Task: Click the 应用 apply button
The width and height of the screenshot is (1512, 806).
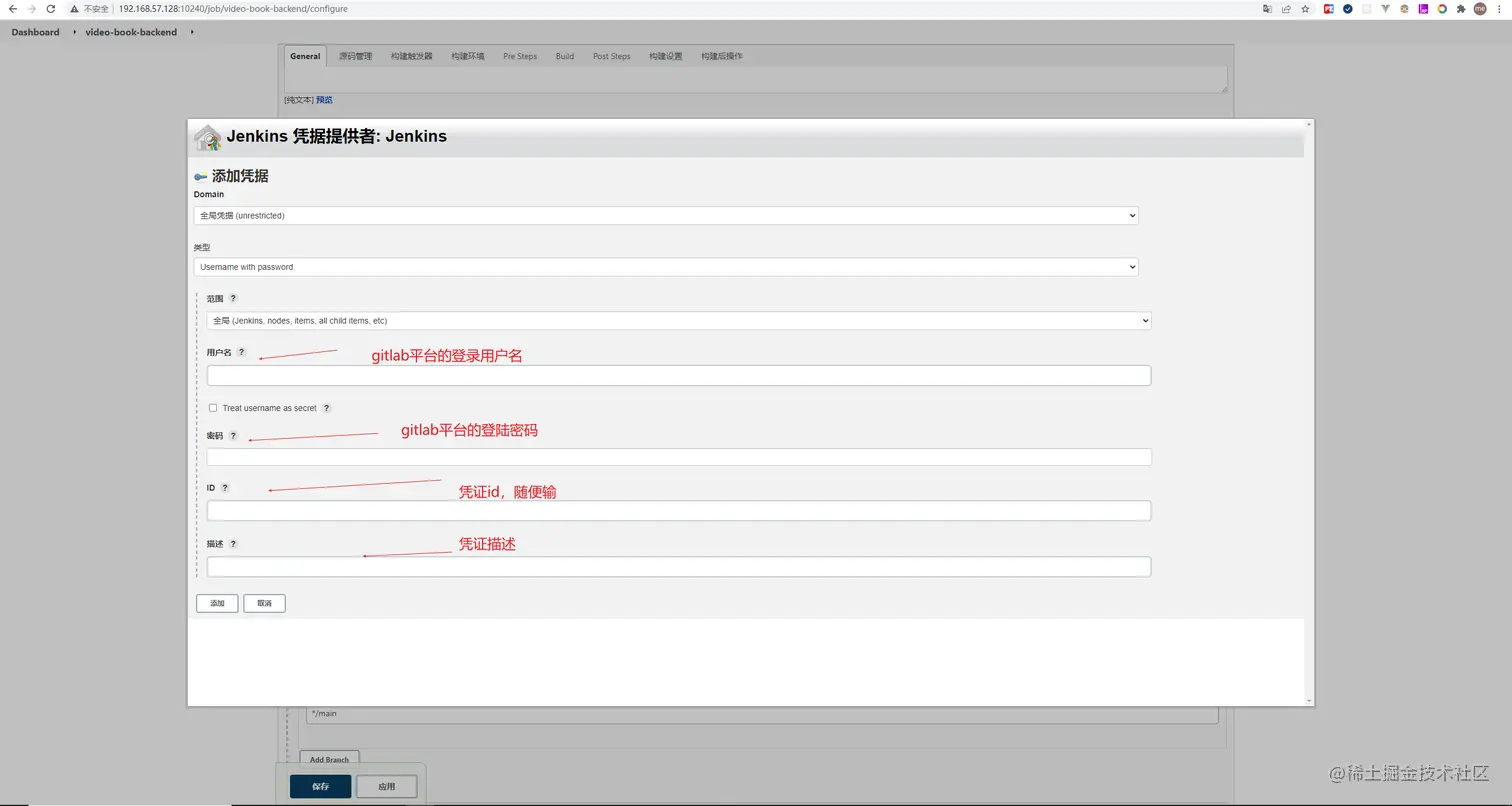Action: point(386,786)
